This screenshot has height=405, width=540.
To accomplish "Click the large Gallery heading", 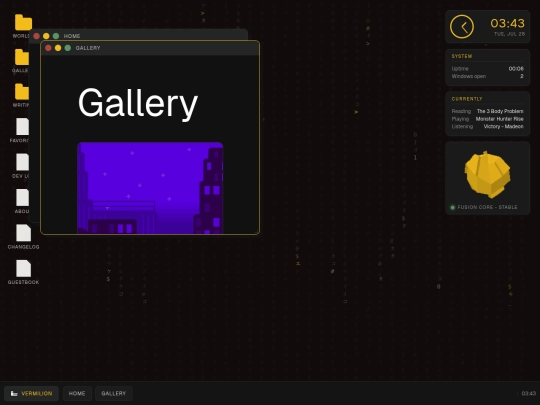I will [138, 103].
